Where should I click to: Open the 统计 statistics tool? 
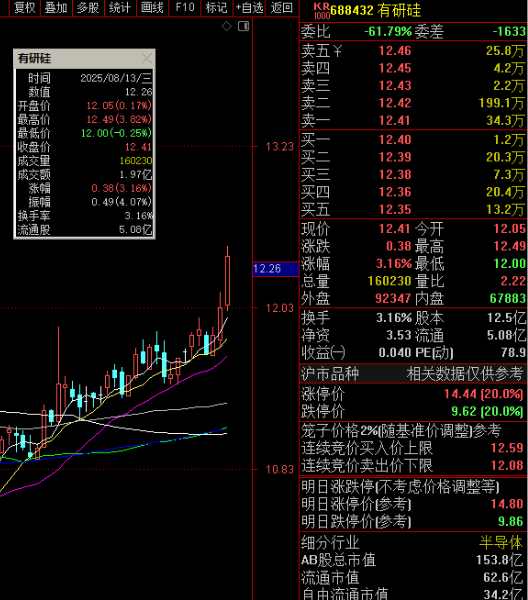pyautogui.click(x=120, y=8)
